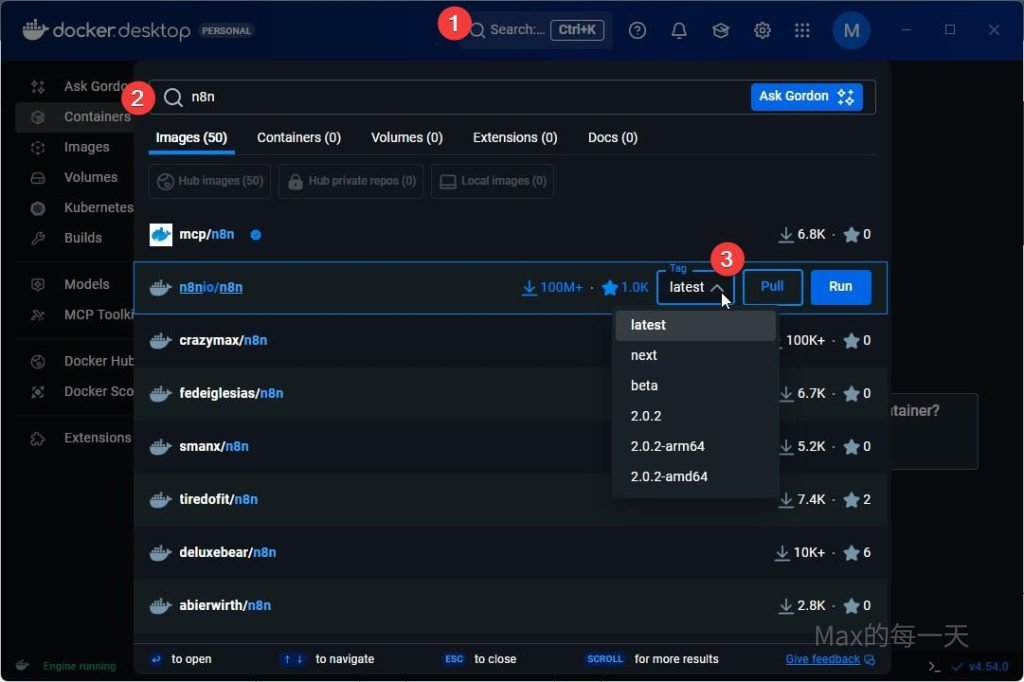Click the mcp/n8n image logo icon
The image size is (1024, 682).
pyautogui.click(x=161, y=235)
